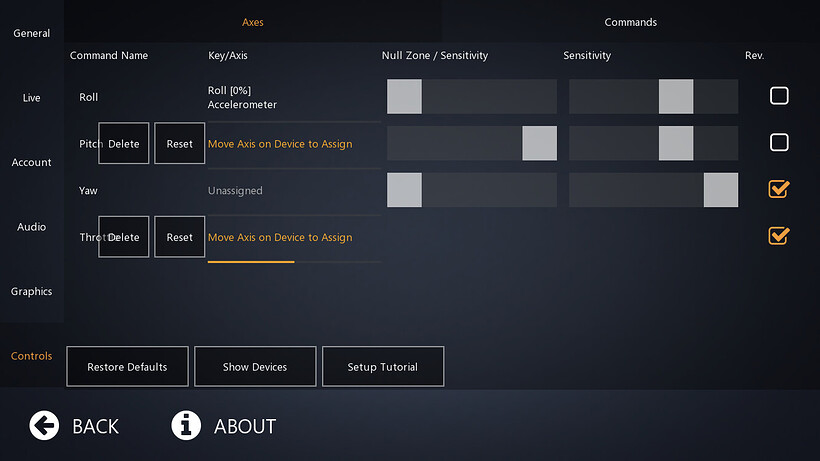Click the back arrow icon
820x461 pixels.
(44, 425)
